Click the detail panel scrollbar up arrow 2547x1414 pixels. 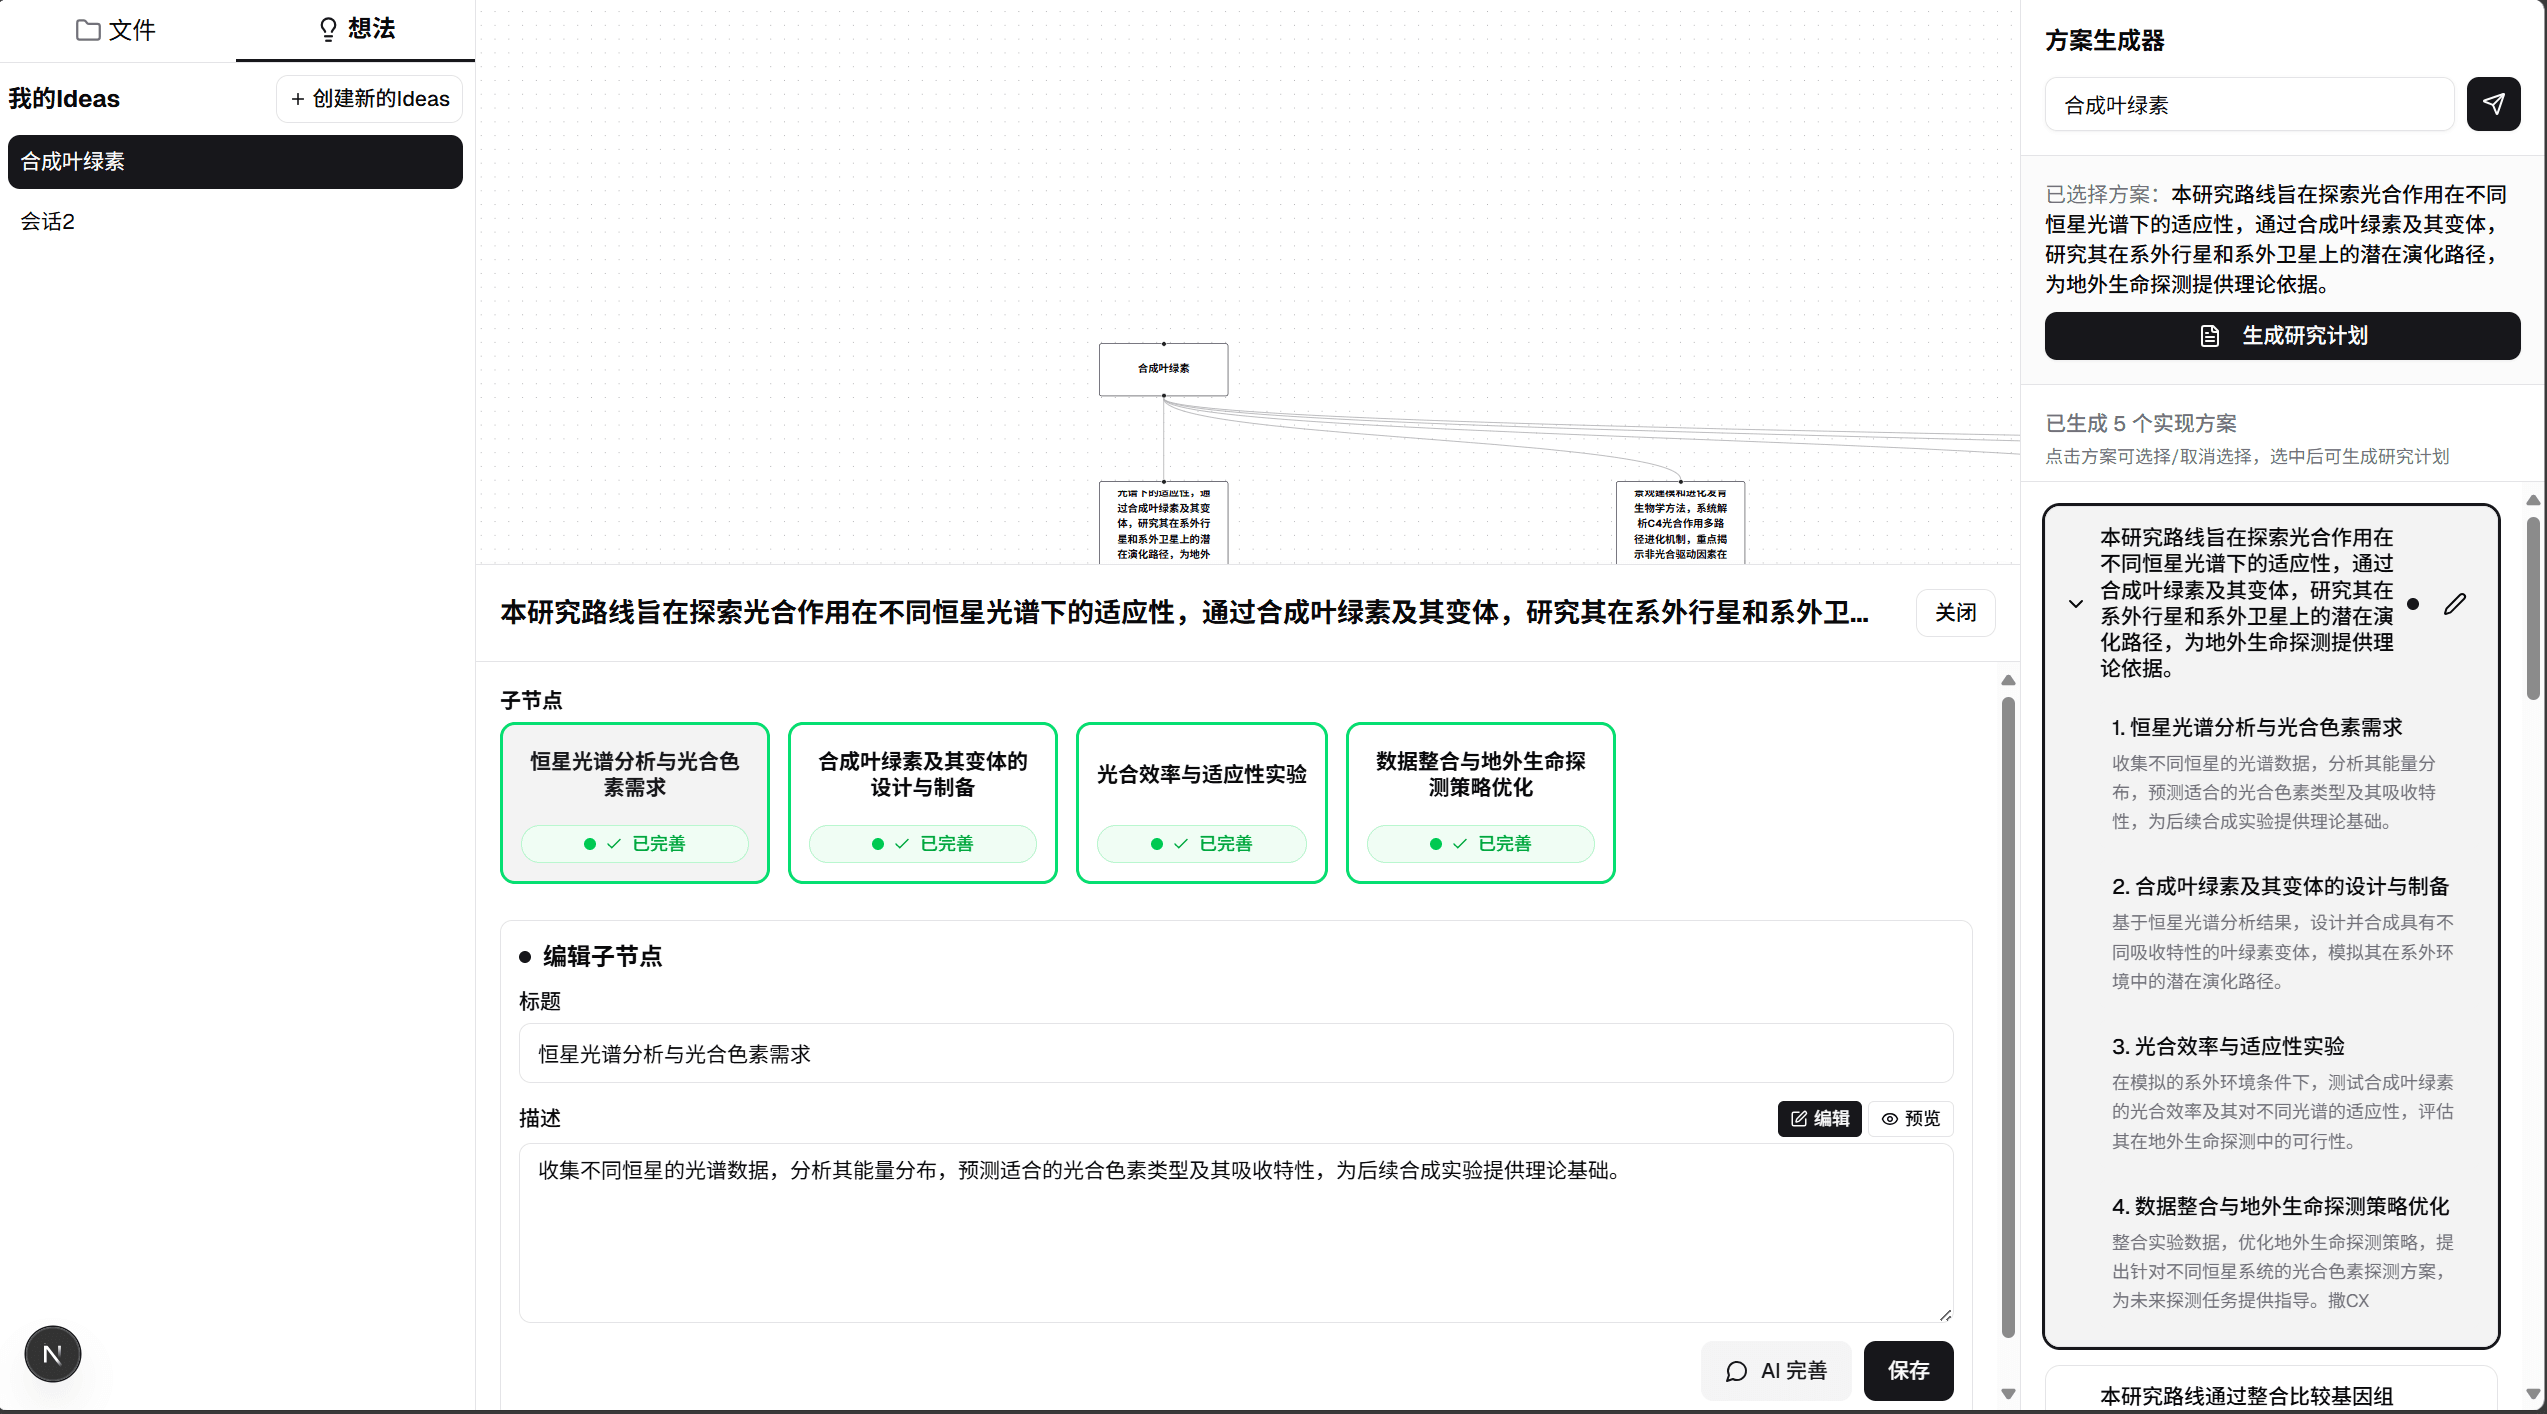pos(2008,680)
